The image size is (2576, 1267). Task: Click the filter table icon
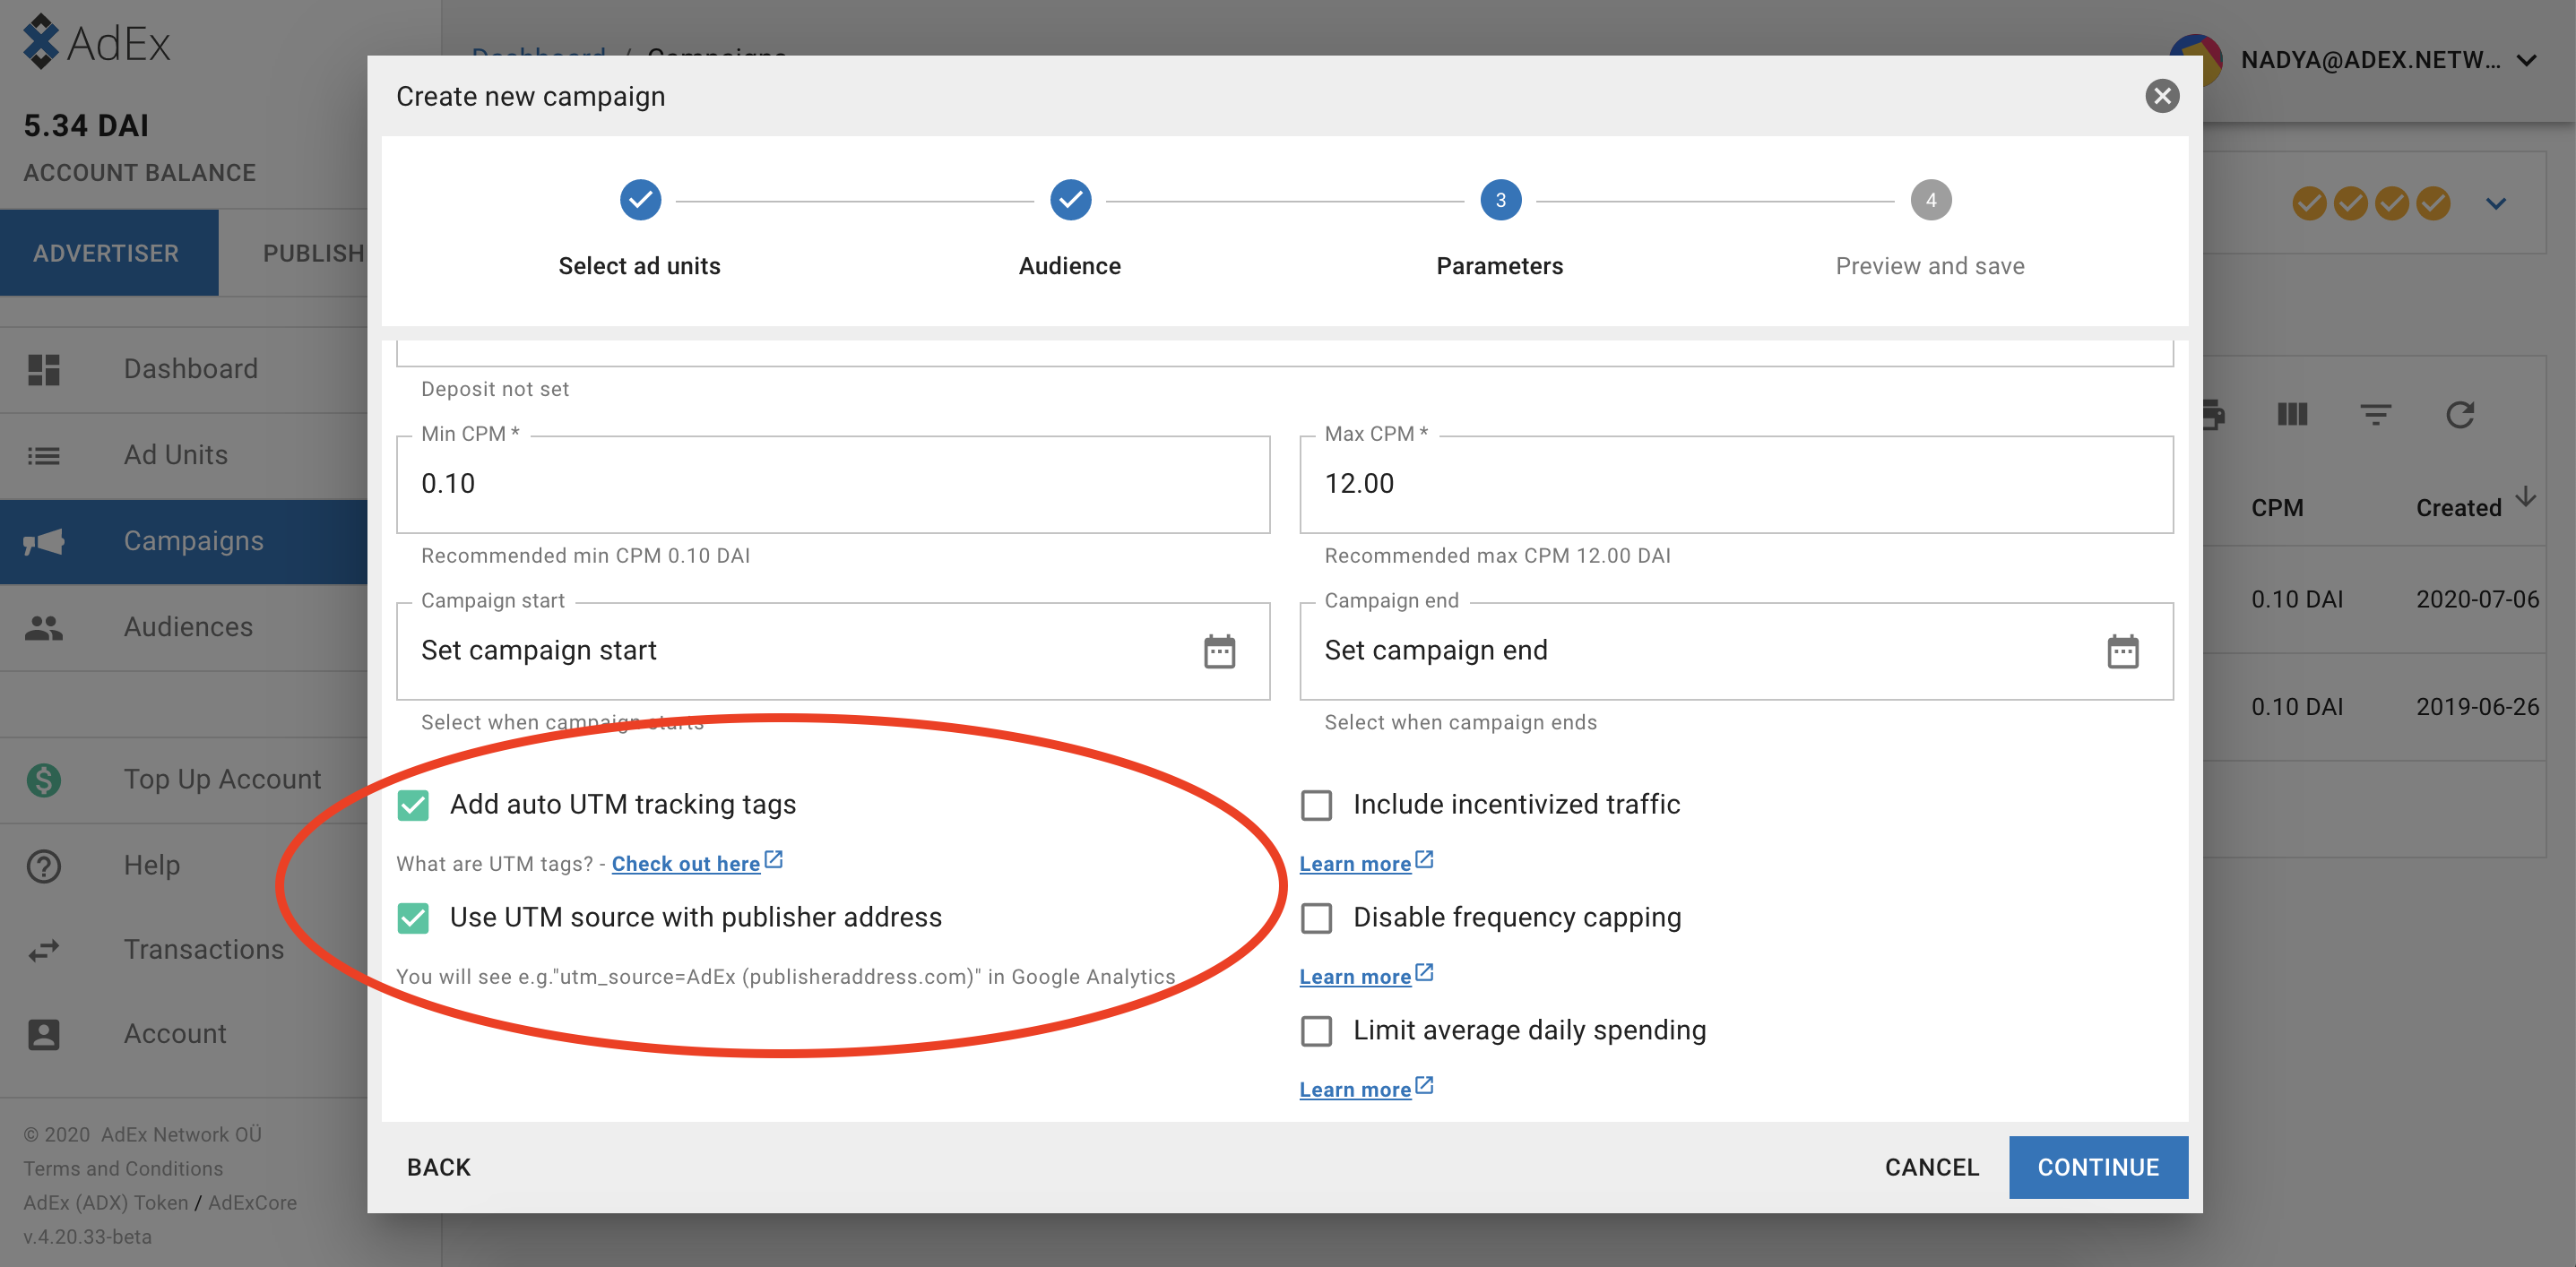click(x=2376, y=414)
